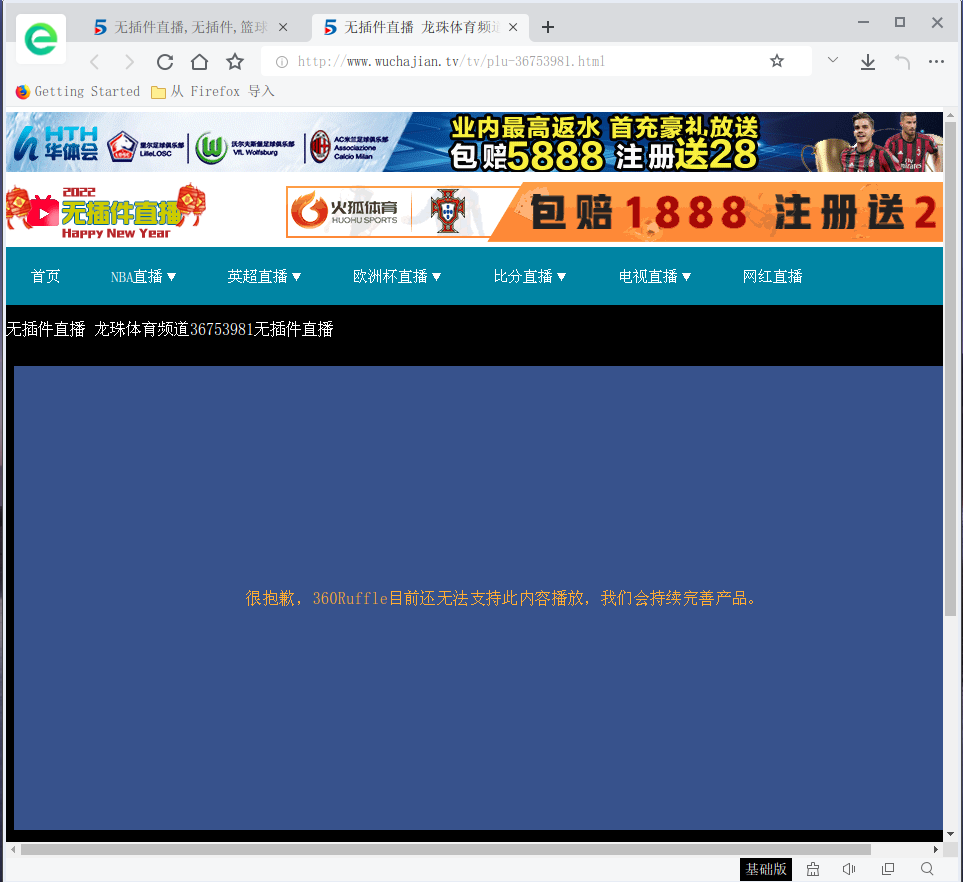The height and width of the screenshot is (882, 963).
Task: Toggle the multi-window view icon
Action: click(x=887, y=869)
